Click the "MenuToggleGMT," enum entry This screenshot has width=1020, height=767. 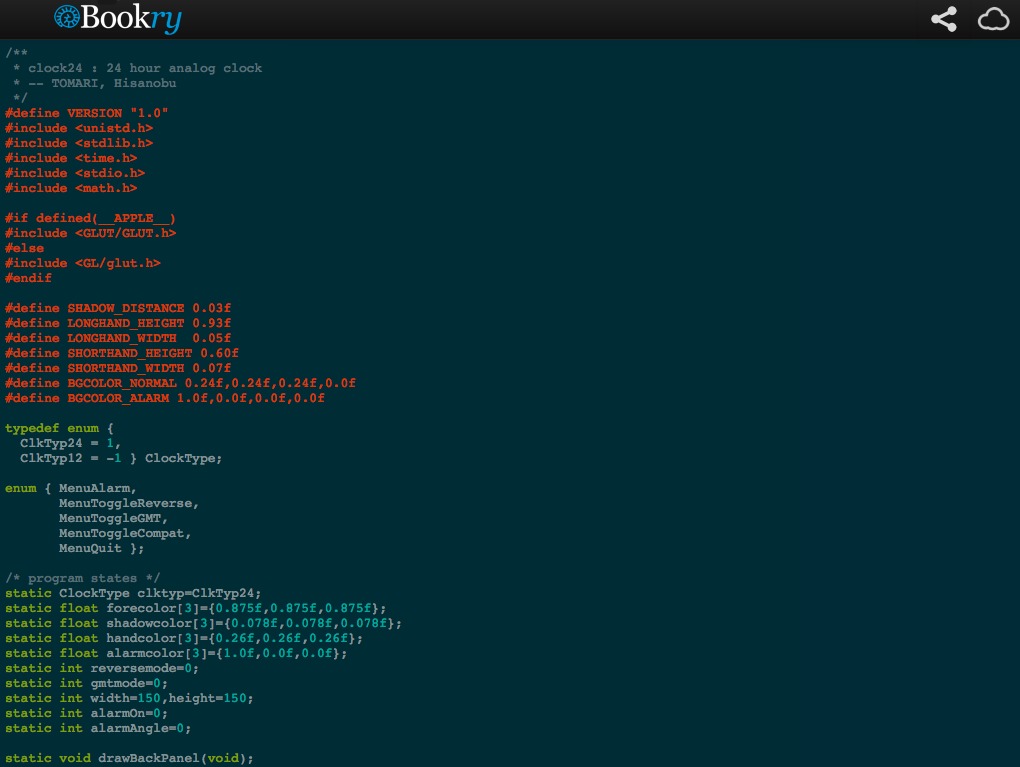(x=113, y=518)
